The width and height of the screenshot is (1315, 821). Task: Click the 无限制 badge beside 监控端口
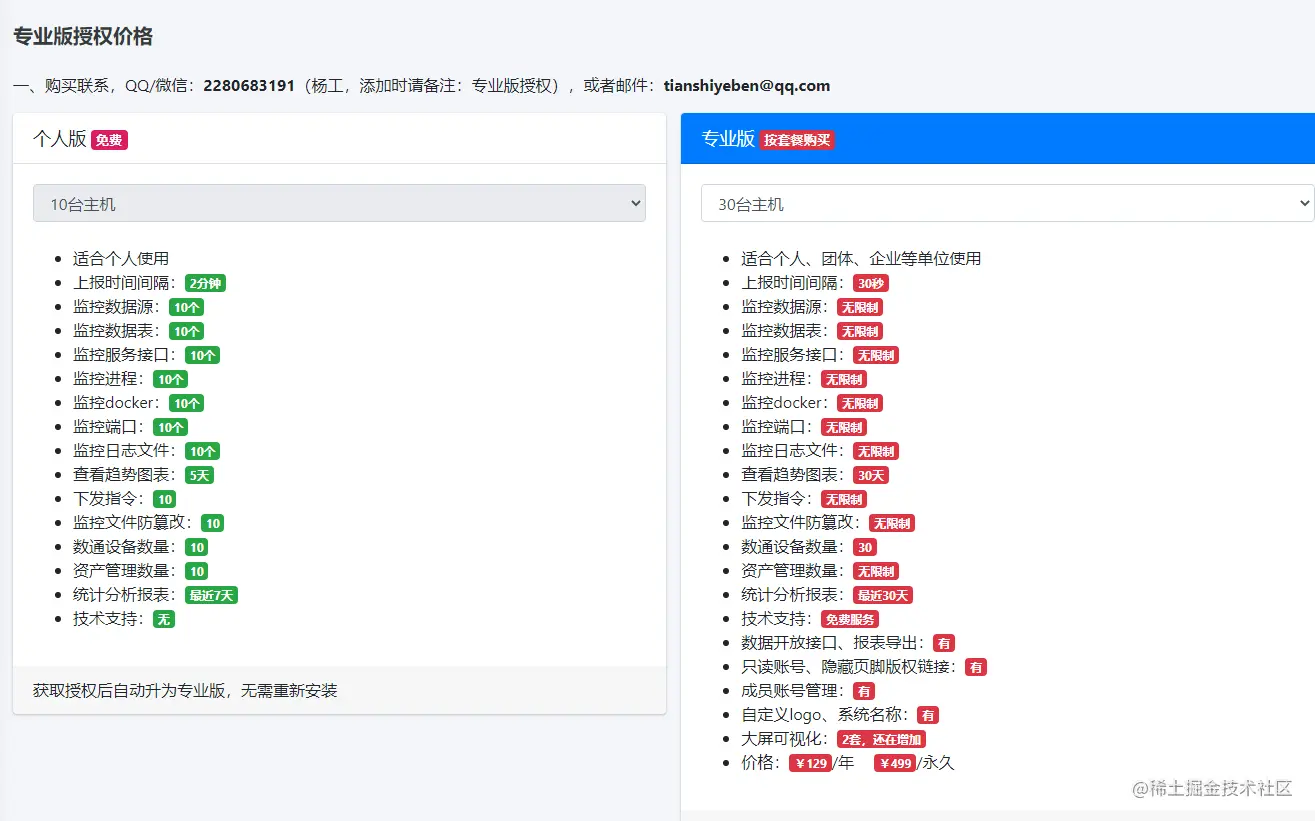(x=844, y=427)
